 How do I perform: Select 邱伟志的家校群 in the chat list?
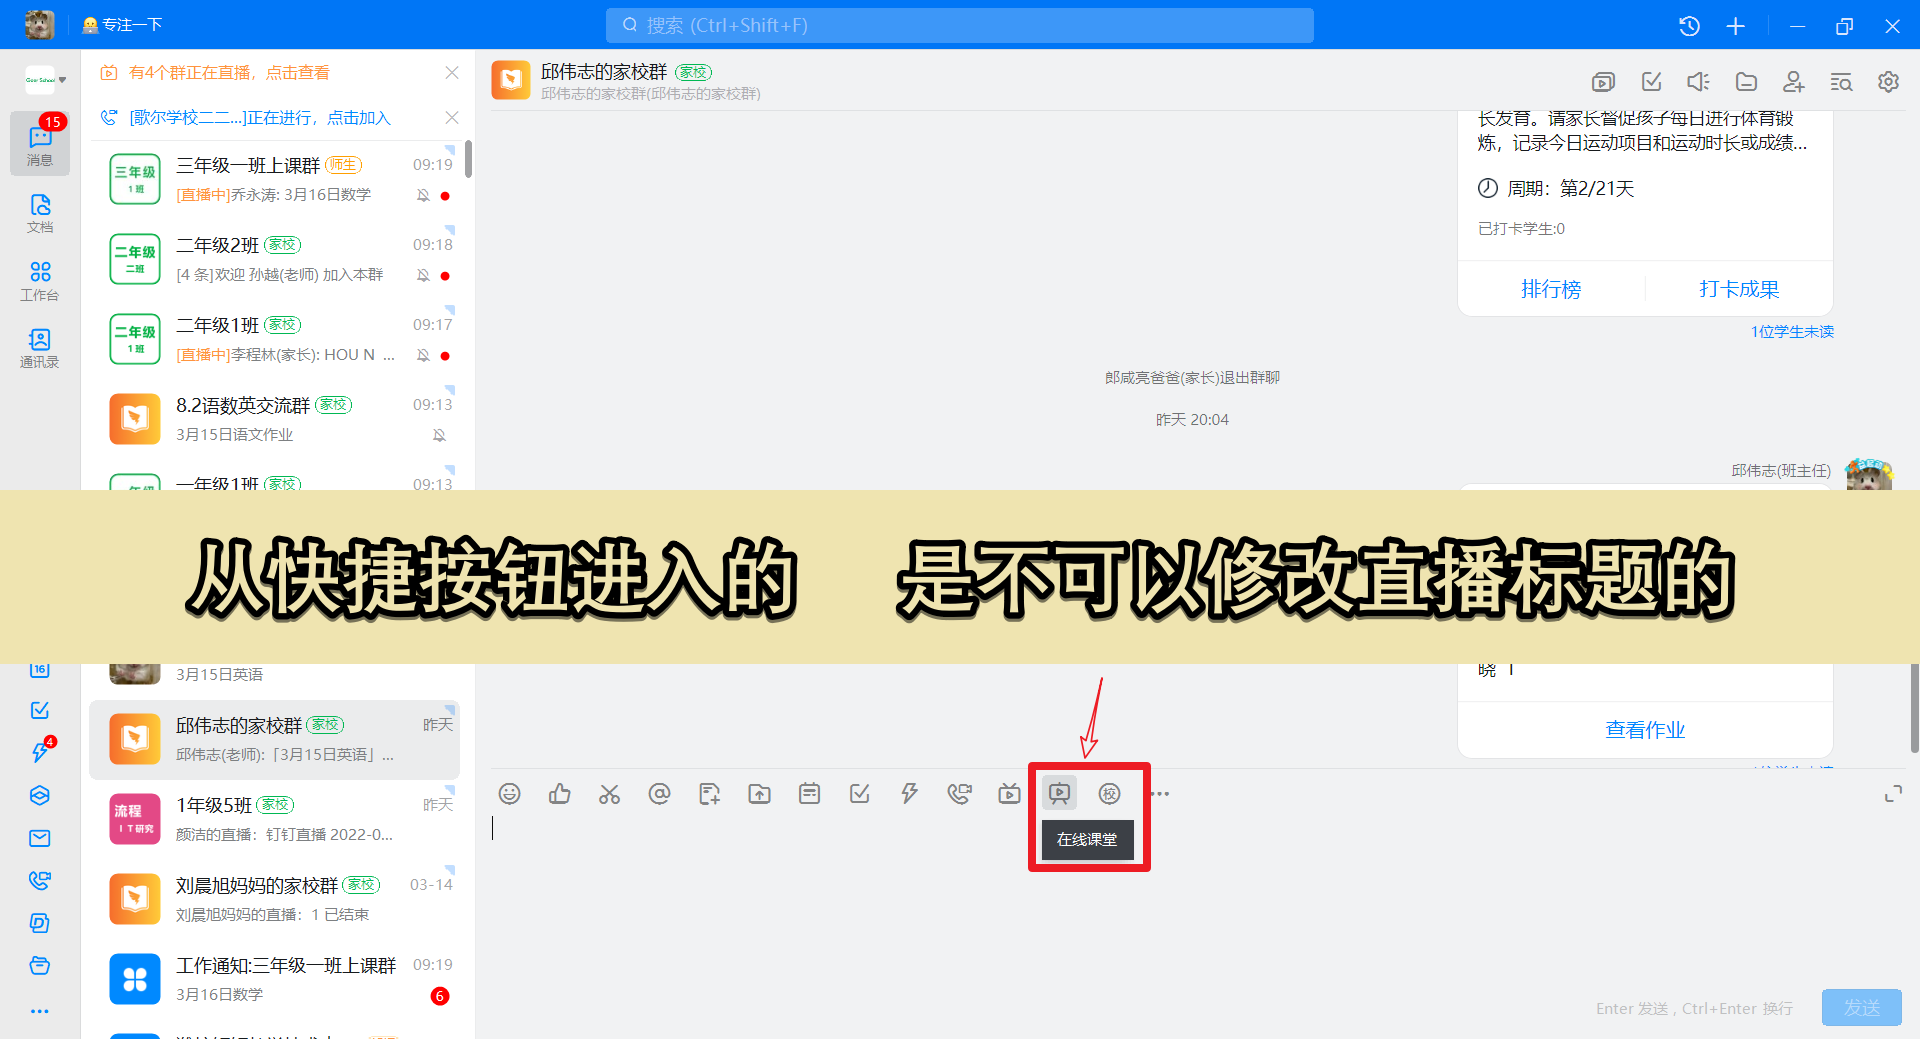[275, 740]
